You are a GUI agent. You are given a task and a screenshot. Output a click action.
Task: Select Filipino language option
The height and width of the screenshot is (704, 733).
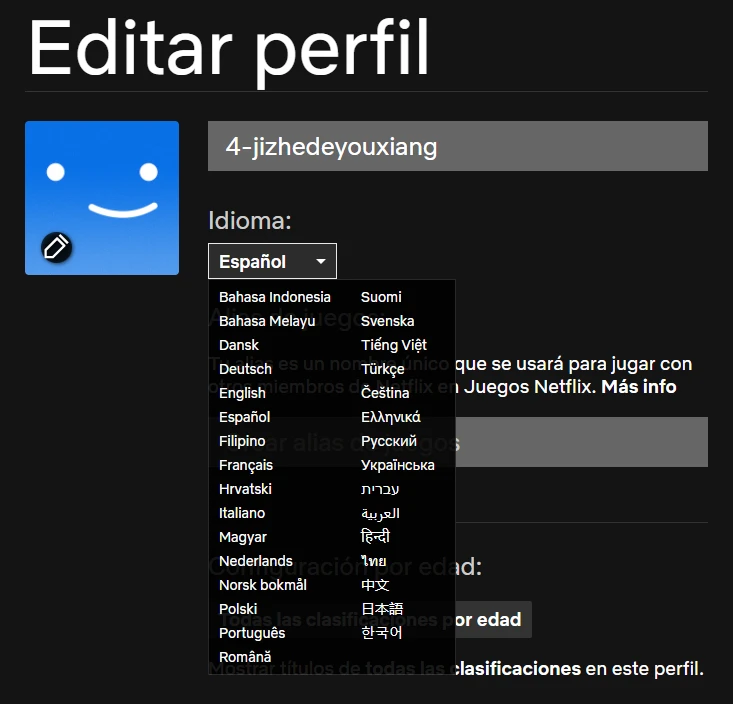coord(242,441)
